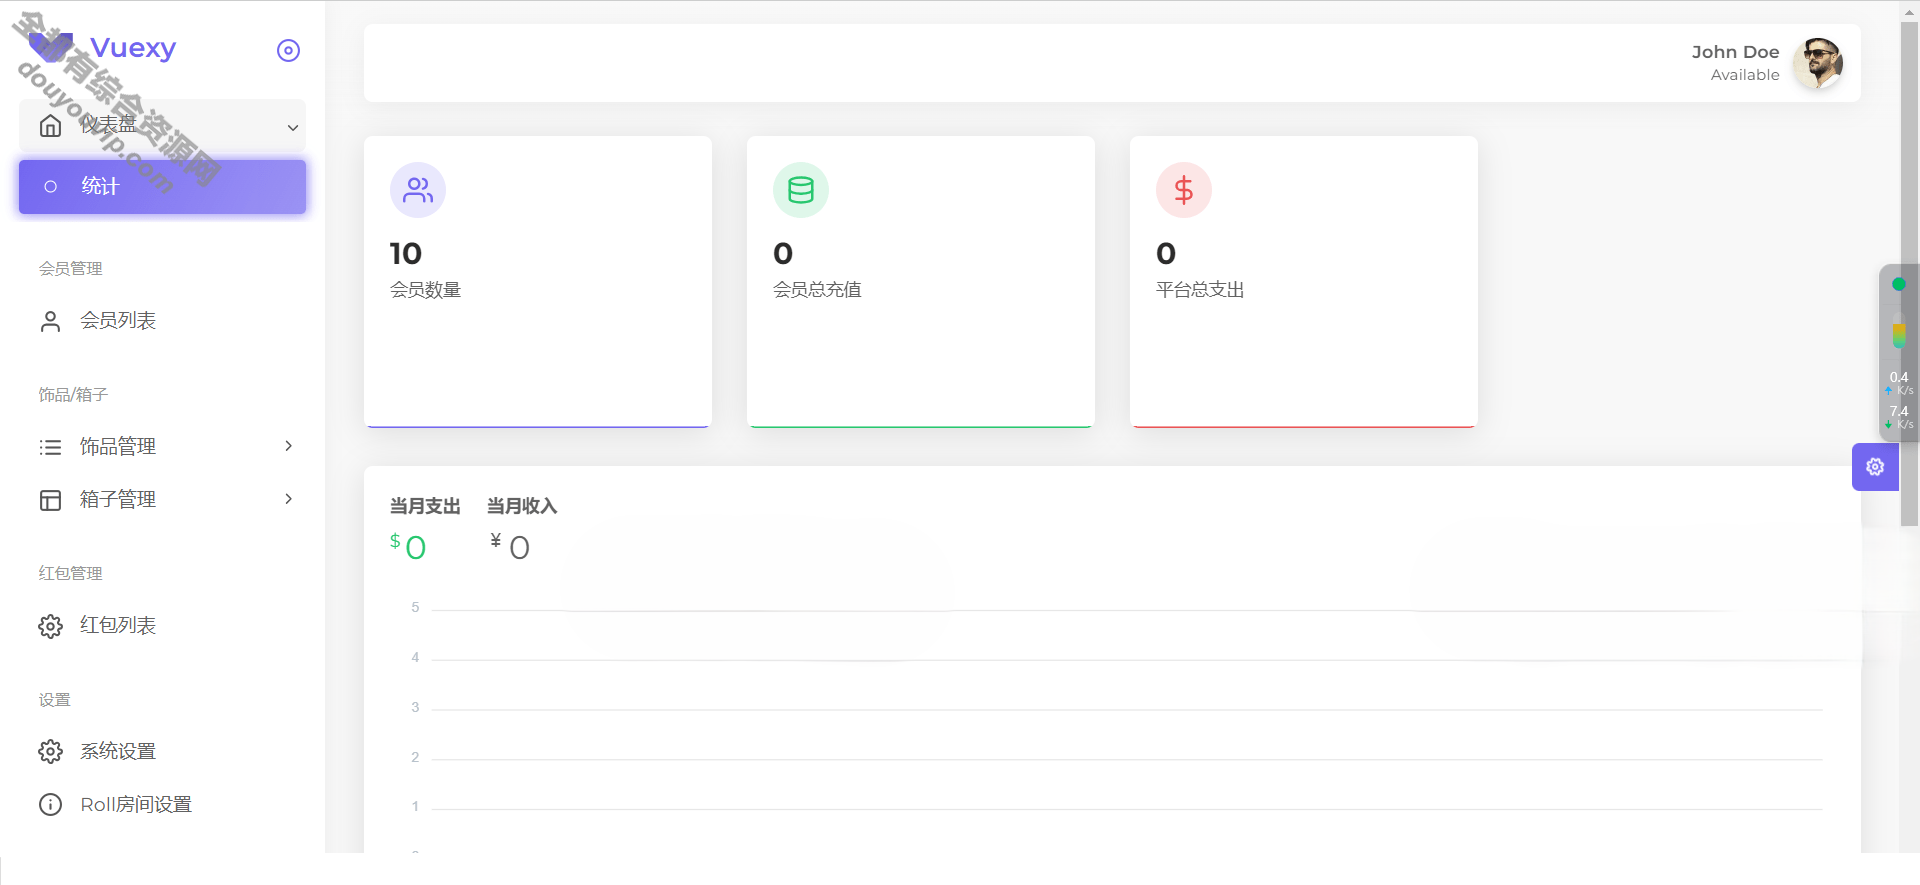Expand the 箱子管理 chevron arrow
1920x885 pixels.
pos(288,499)
